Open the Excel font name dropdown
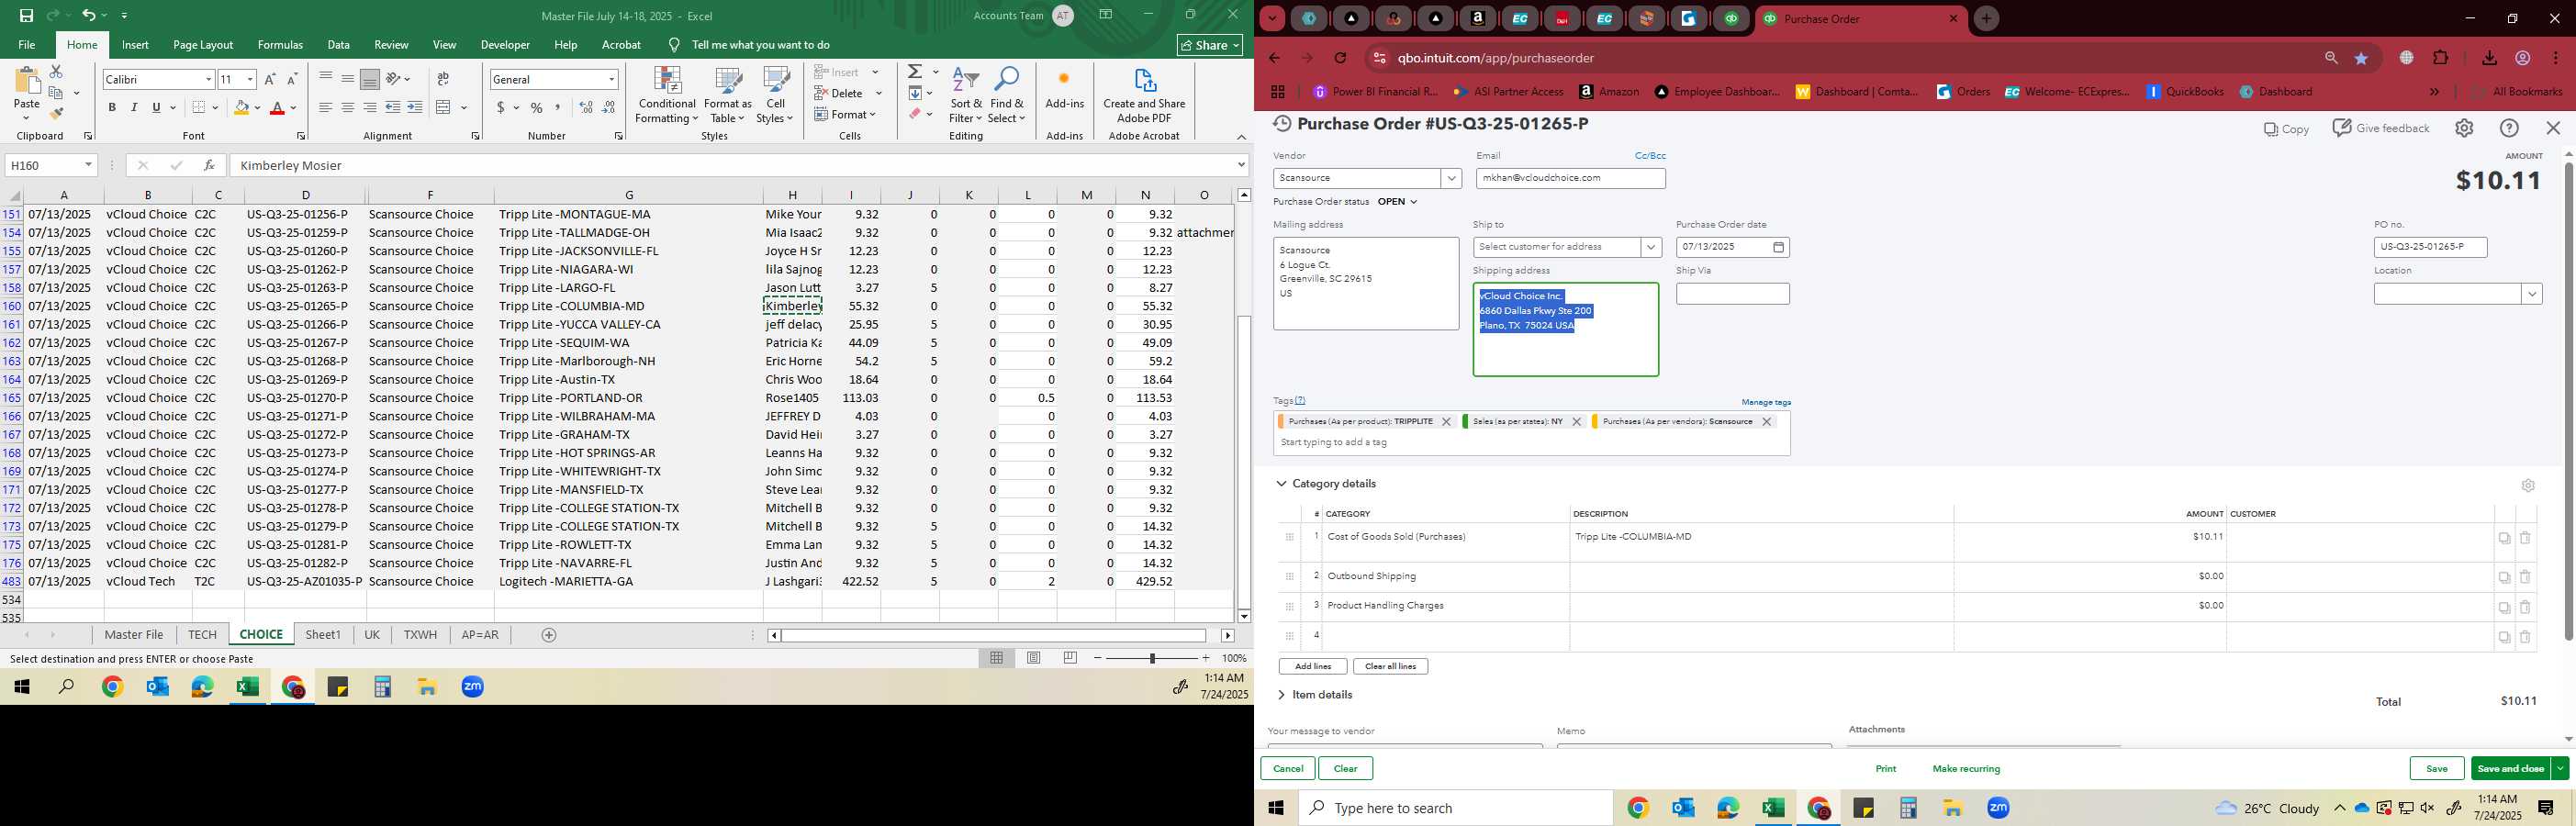The image size is (2576, 826). click(x=208, y=79)
